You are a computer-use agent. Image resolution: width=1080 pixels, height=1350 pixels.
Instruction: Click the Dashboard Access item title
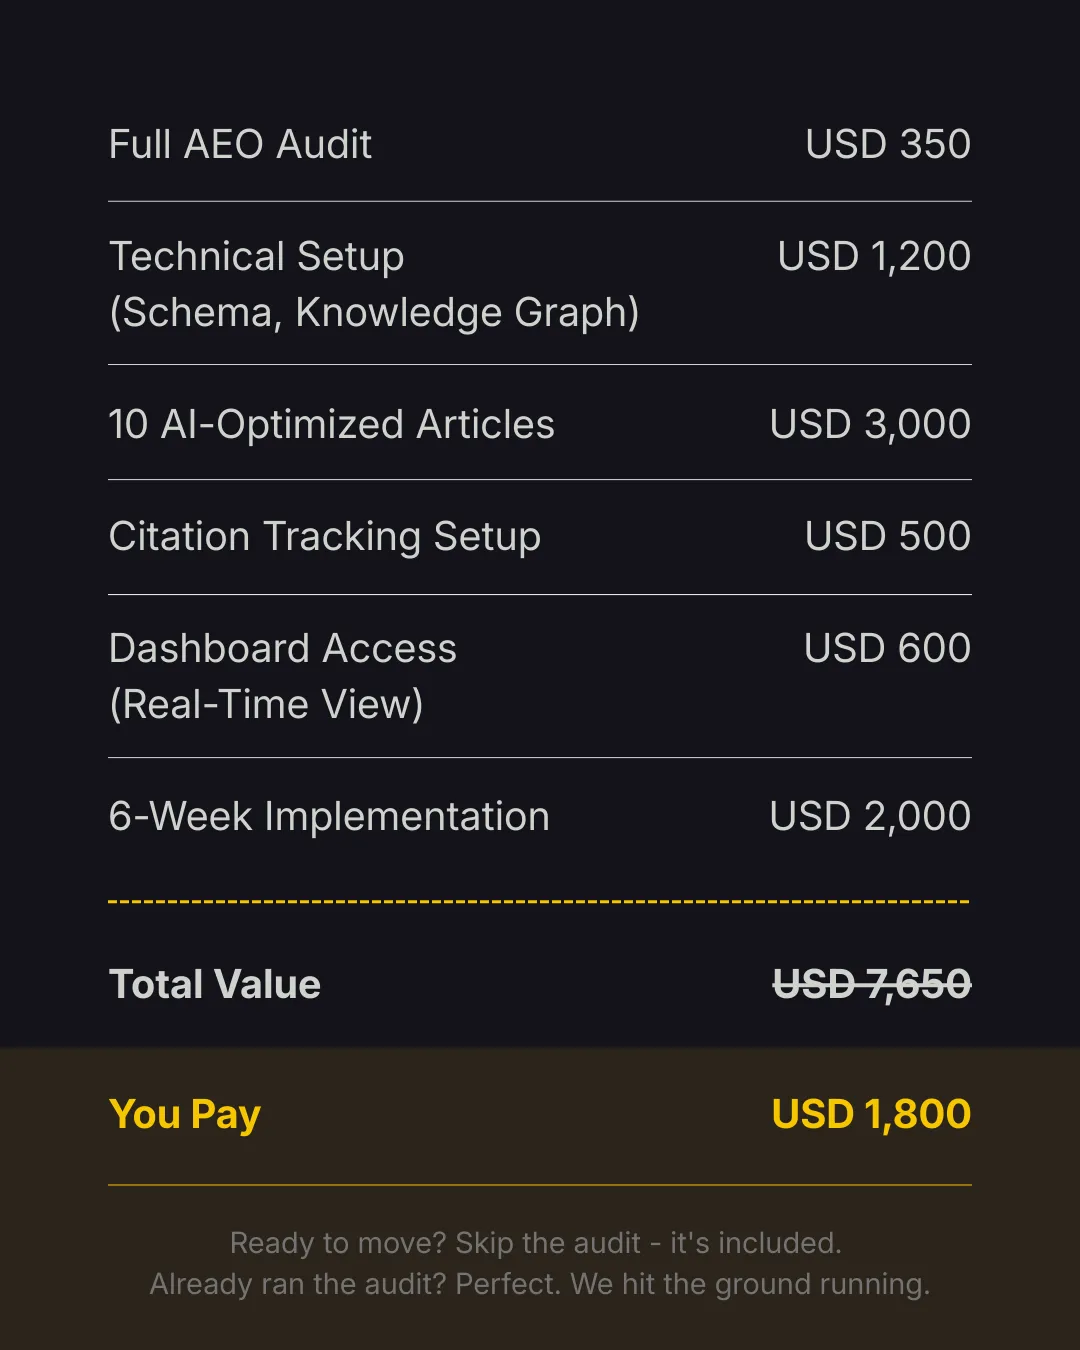(282, 649)
